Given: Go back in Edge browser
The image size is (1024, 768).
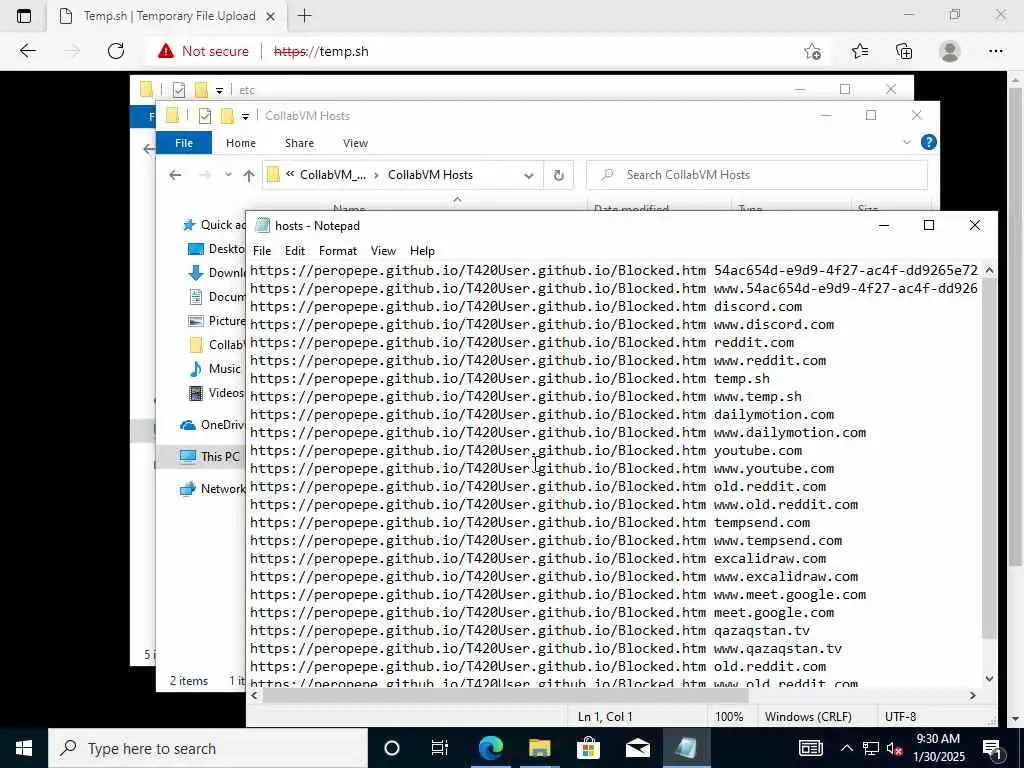Looking at the screenshot, I should (27, 51).
